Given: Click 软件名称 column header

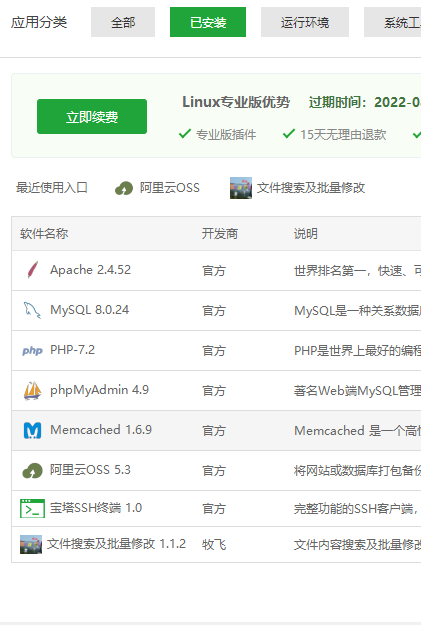Looking at the screenshot, I should tap(44, 234).
